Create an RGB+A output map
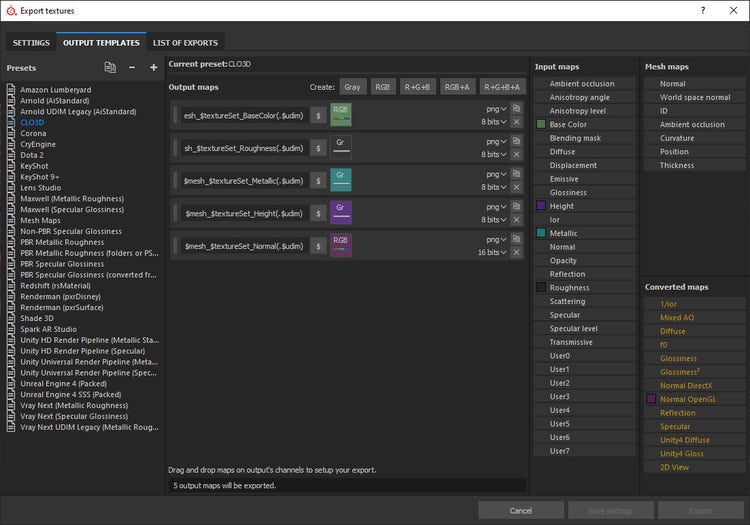 (457, 87)
